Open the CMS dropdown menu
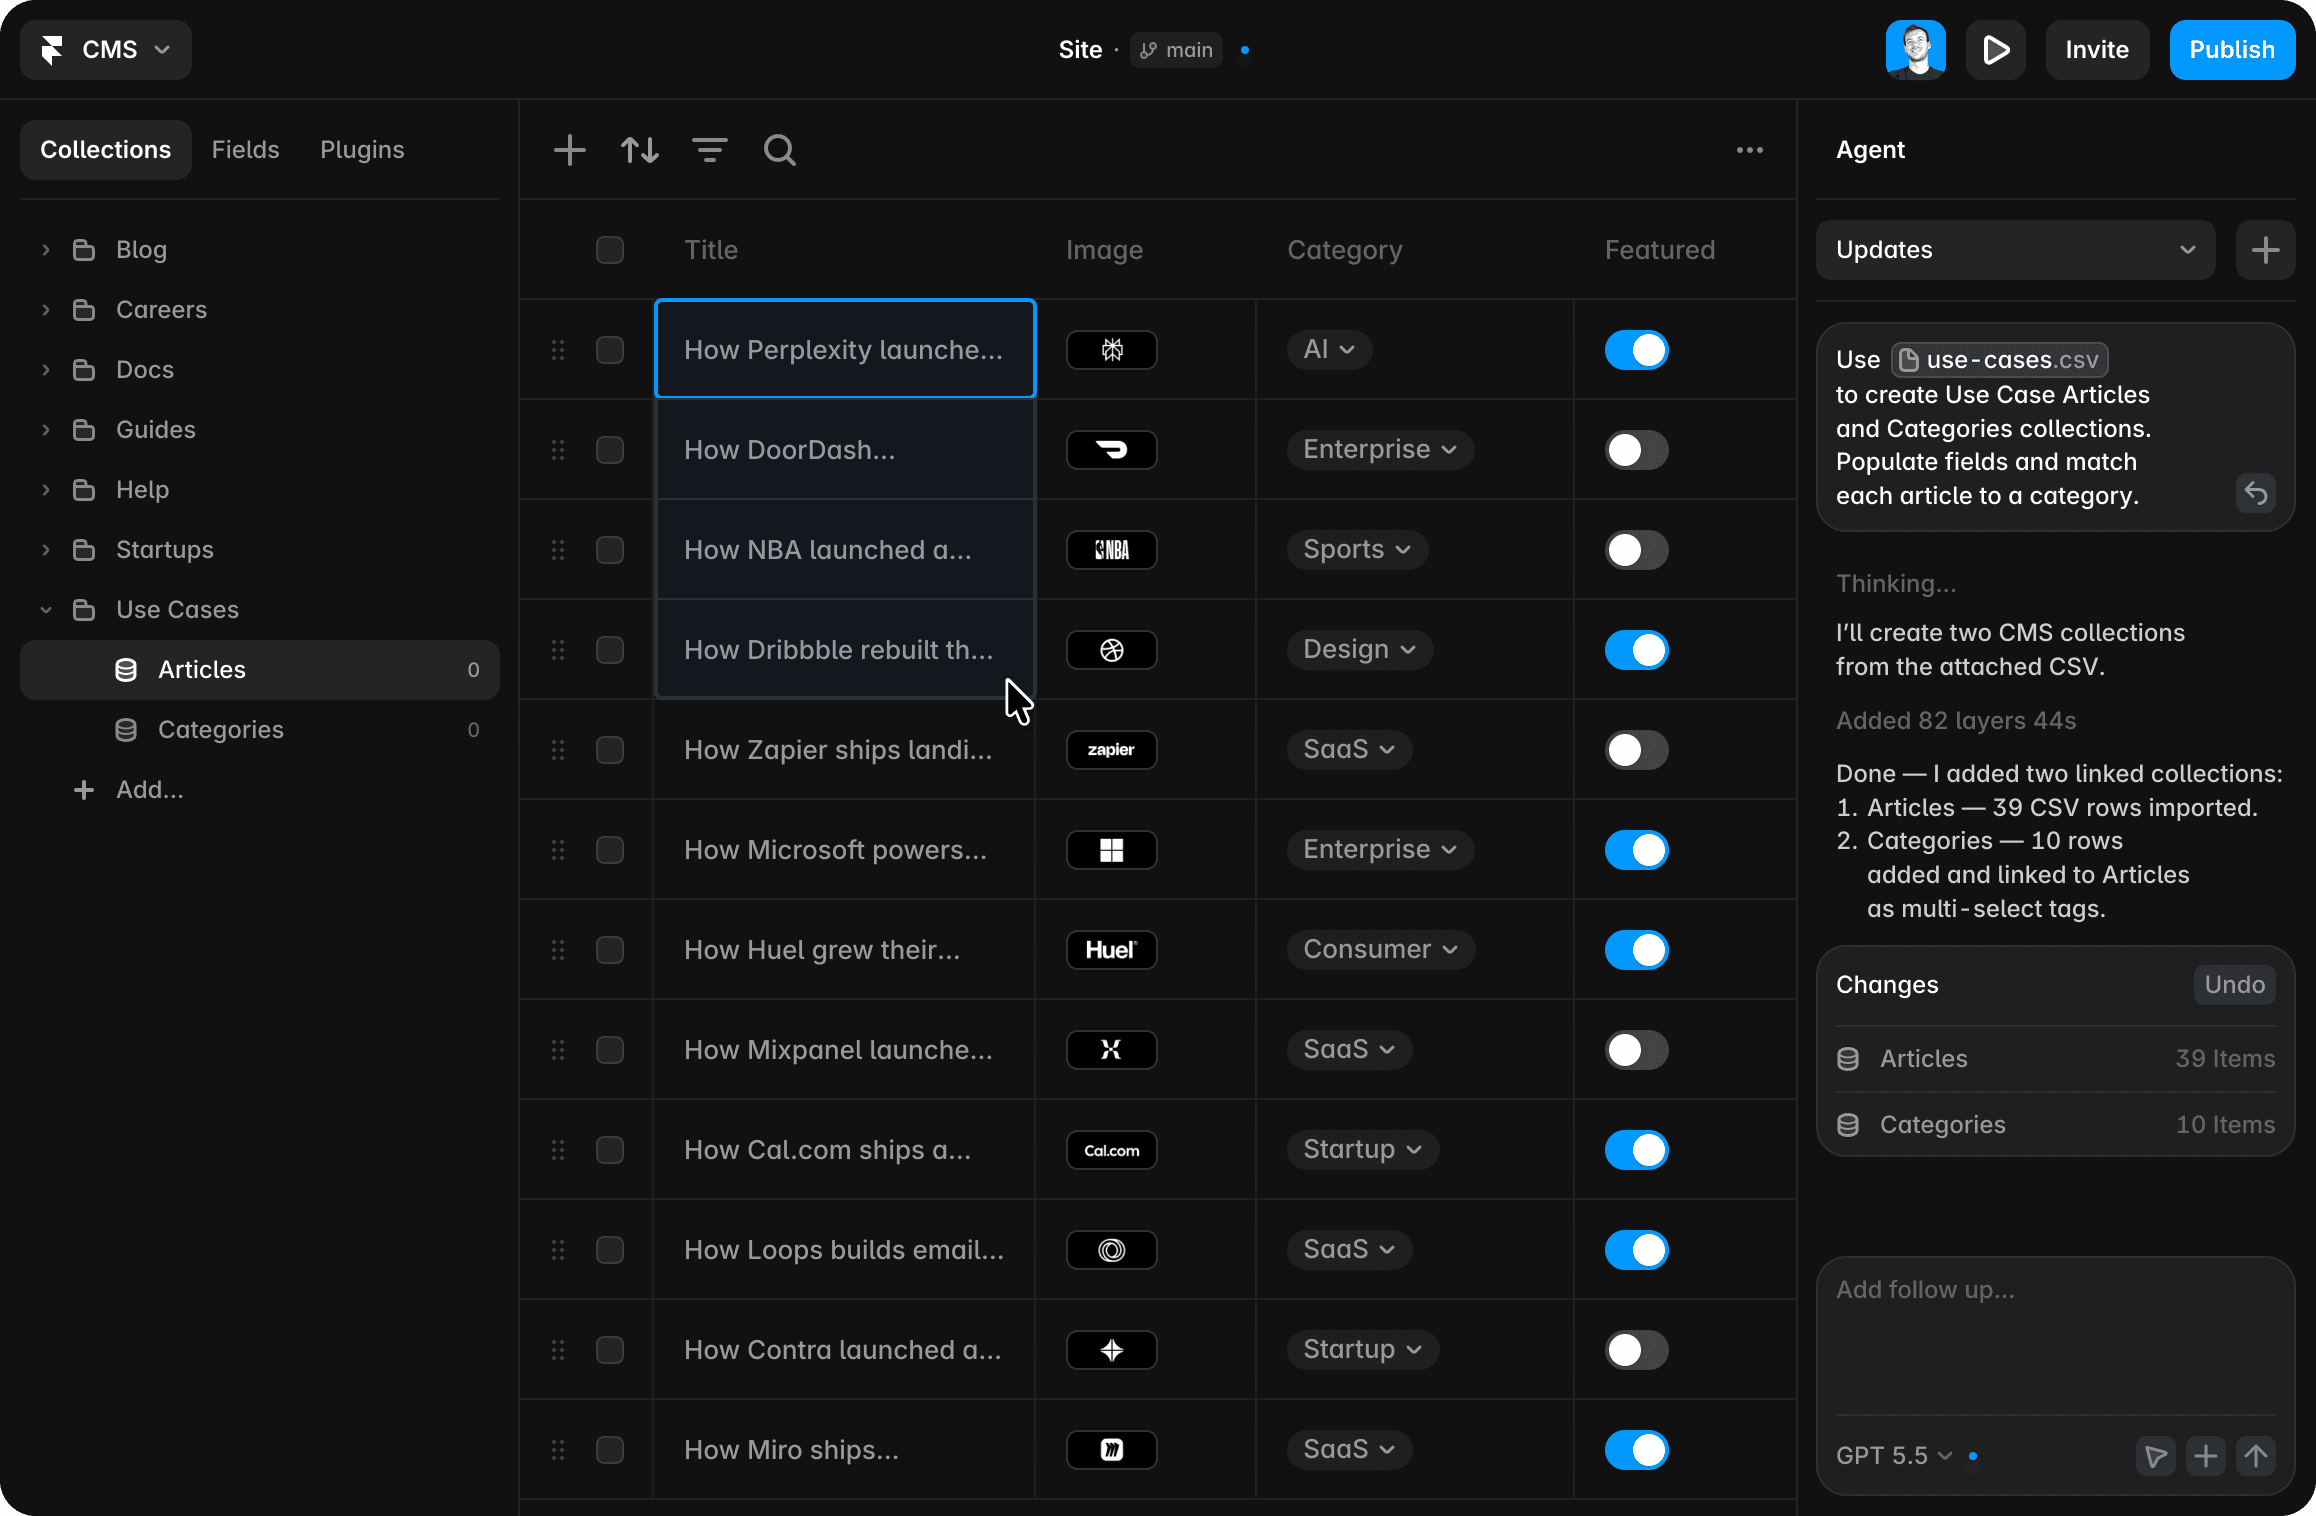 (106, 50)
